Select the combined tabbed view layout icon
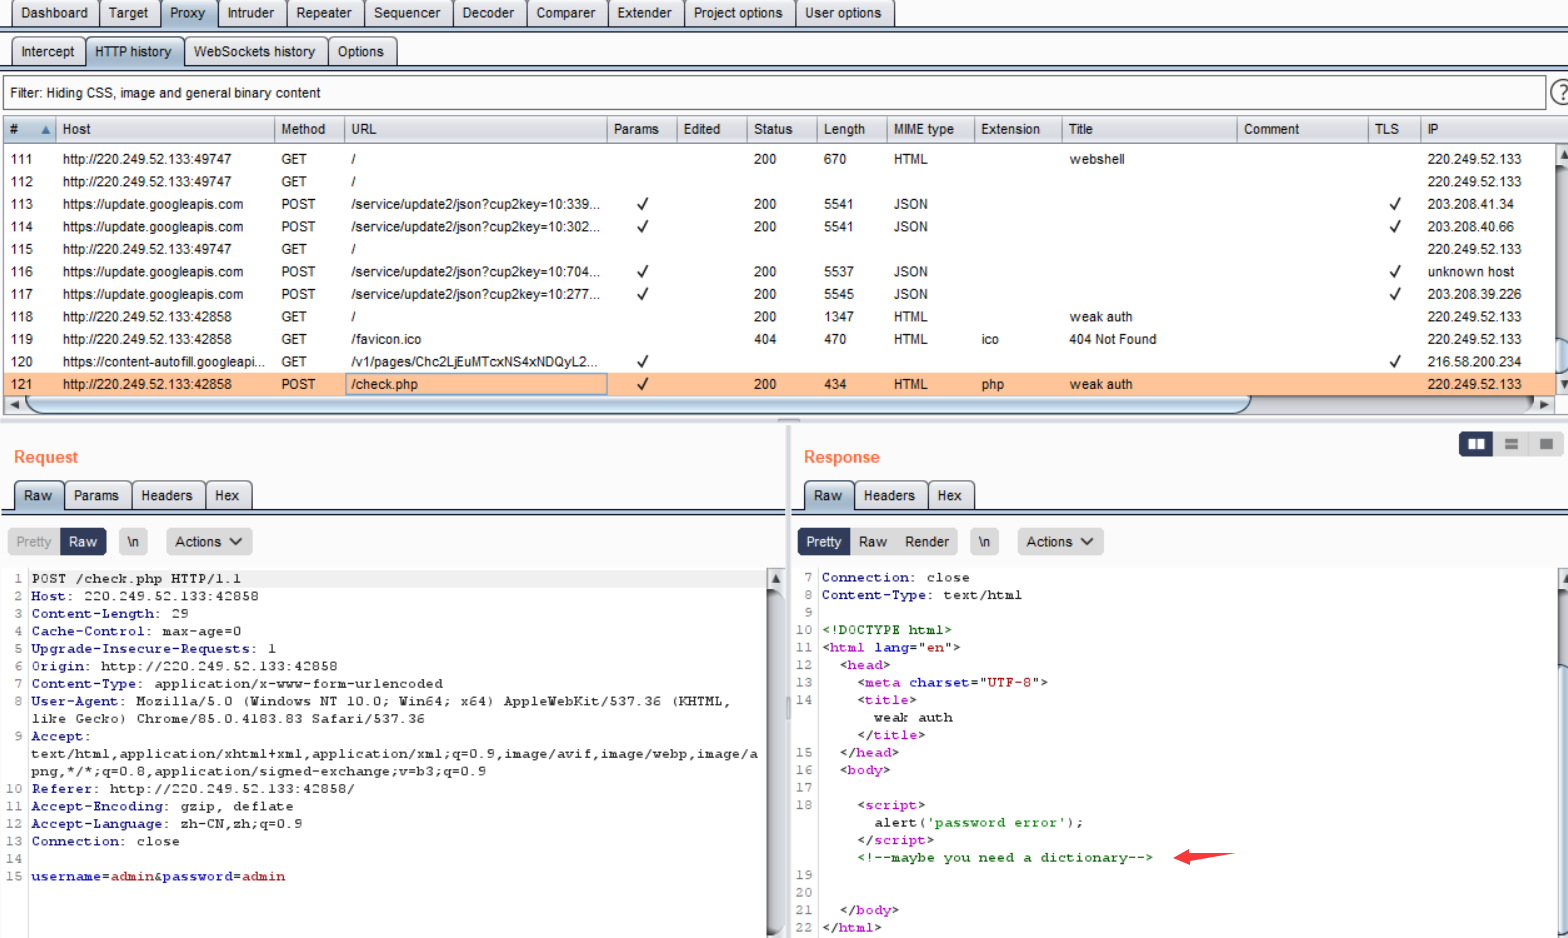The image size is (1568, 938). click(1546, 444)
